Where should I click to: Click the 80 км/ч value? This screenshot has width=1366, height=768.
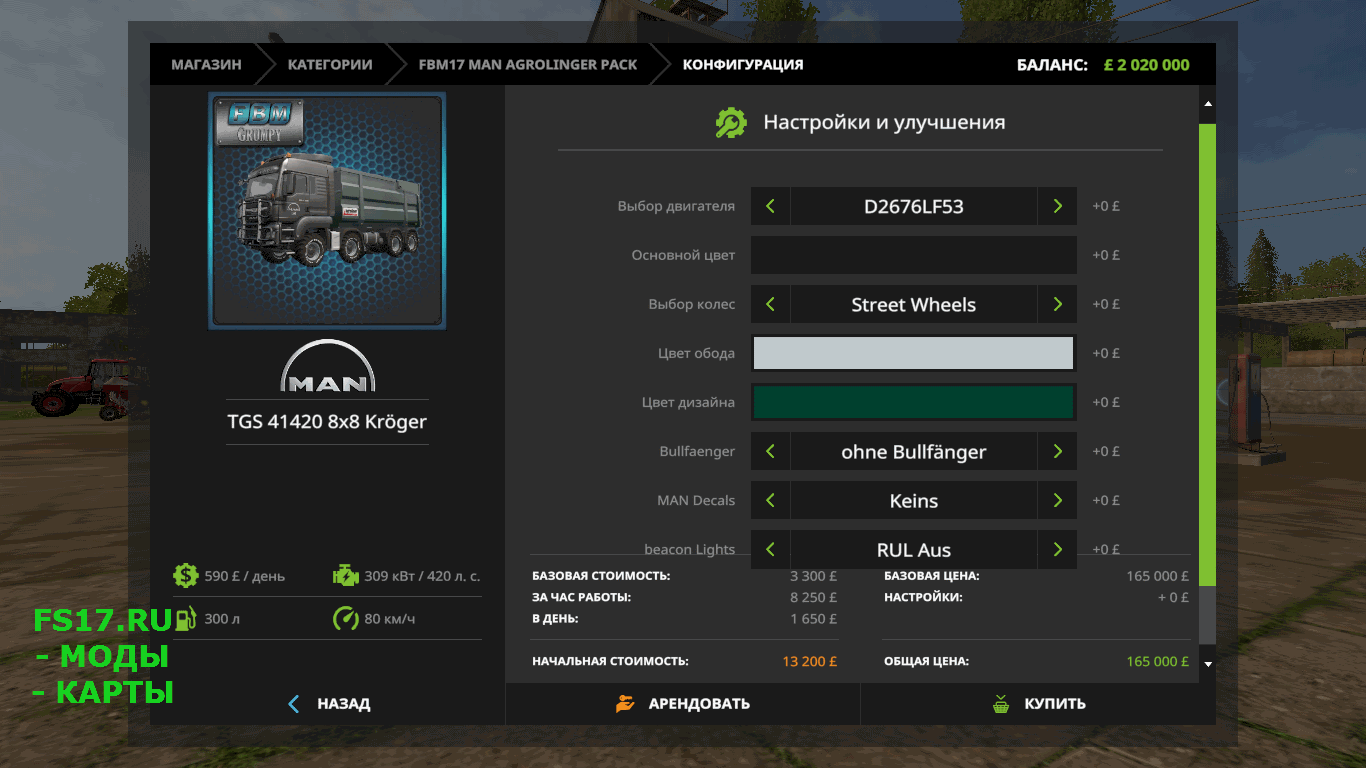point(390,619)
